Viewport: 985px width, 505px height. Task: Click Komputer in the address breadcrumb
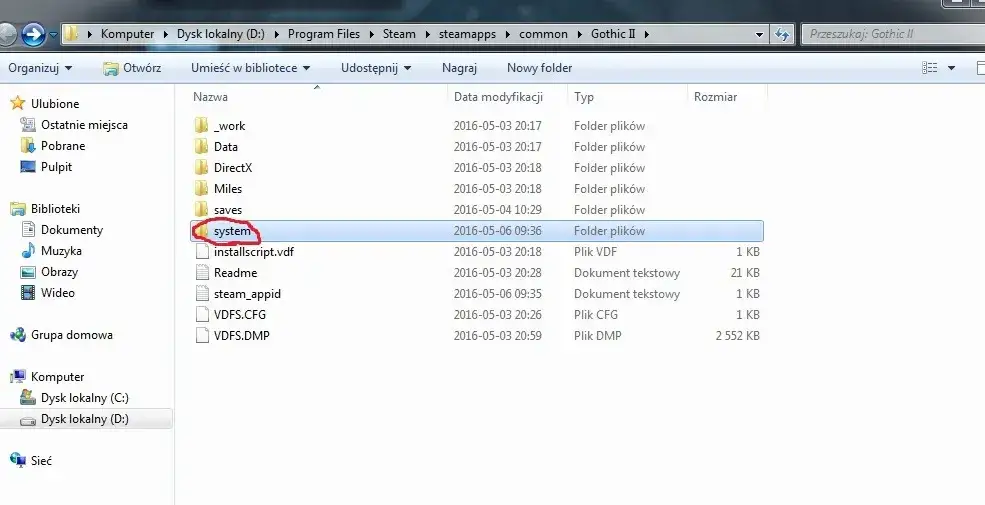click(x=128, y=34)
